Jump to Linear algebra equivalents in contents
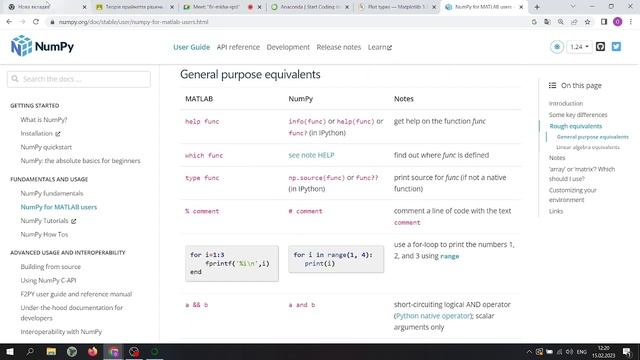 [x=588, y=147]
